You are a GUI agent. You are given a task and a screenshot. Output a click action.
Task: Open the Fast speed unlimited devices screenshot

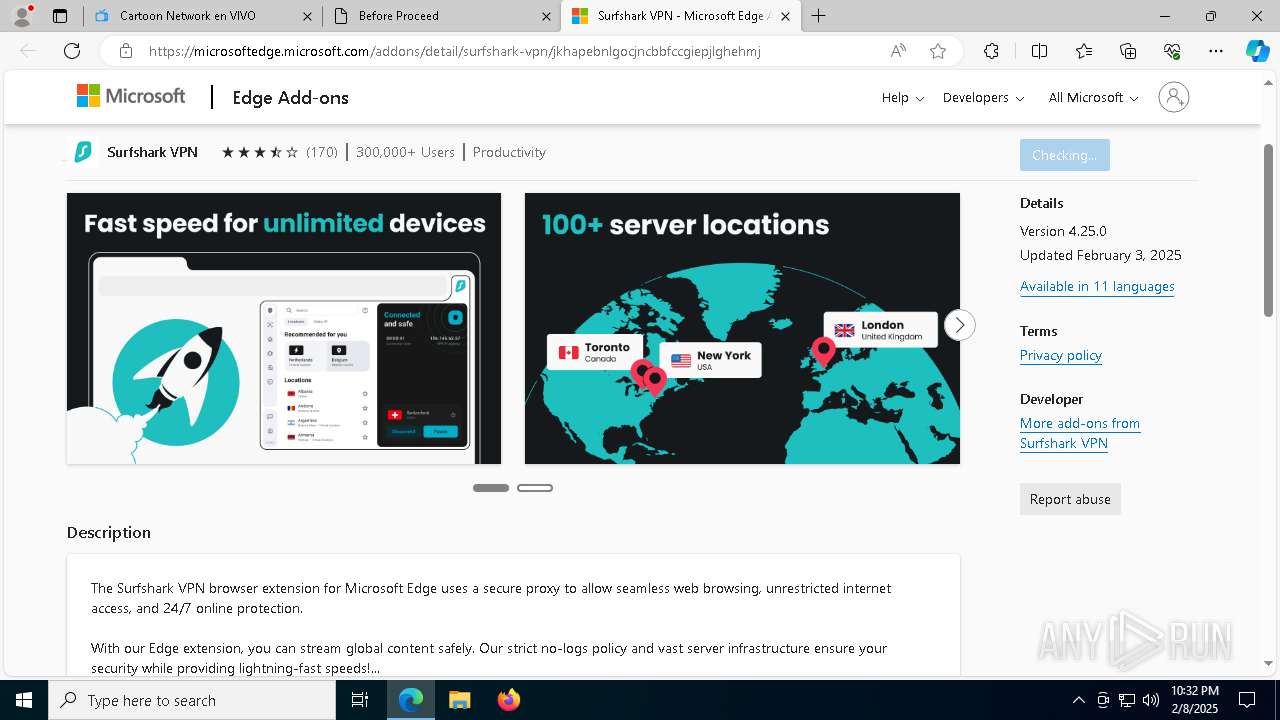(x=284, y=328)
